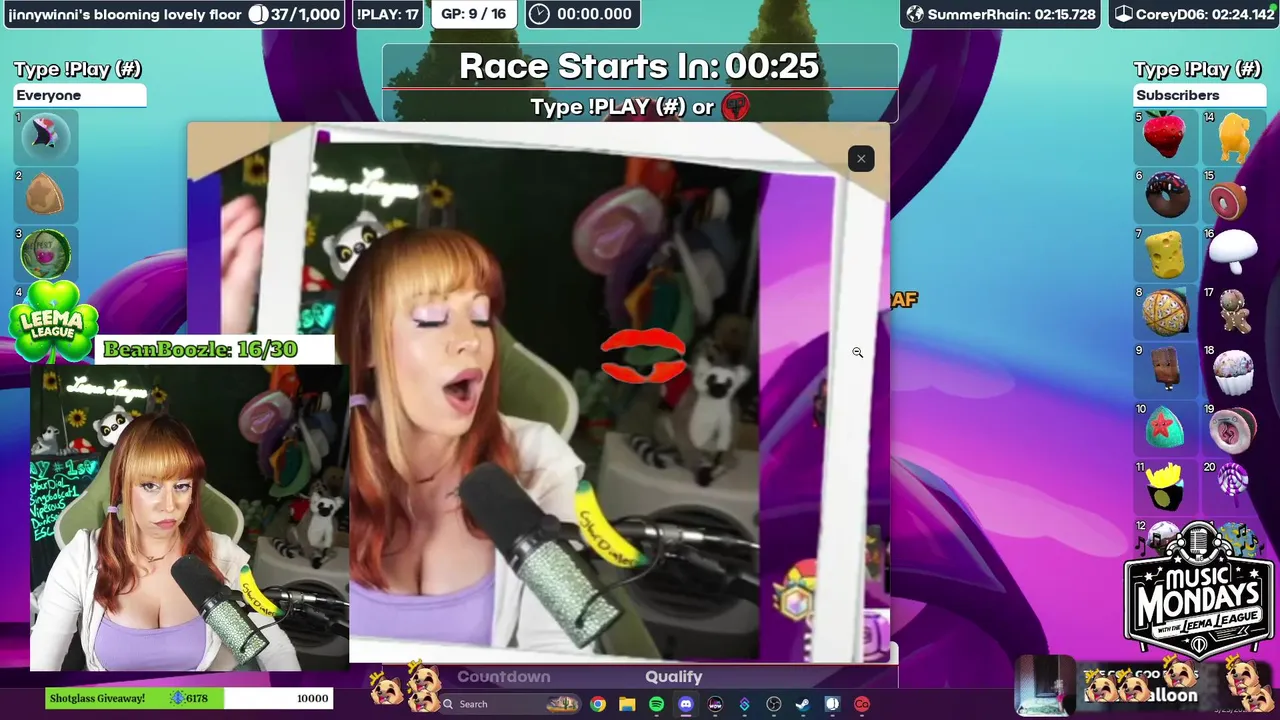
Task: Choose the sushi roll marble skin 19
Action: pyautogui.click(x=1234, y=428)
